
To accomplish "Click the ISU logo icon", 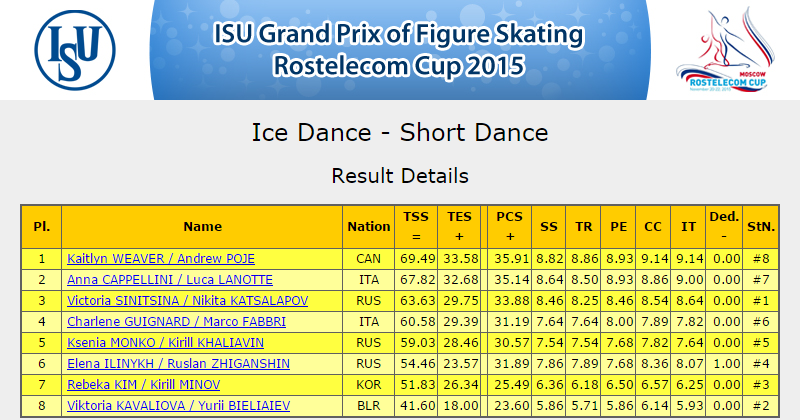I will coord(75,50).
